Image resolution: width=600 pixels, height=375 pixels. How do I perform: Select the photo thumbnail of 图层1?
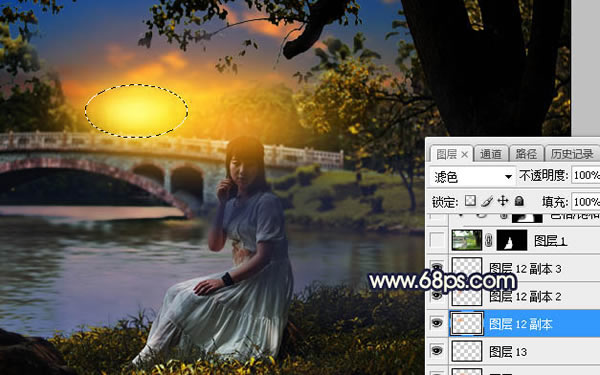coord(467,240)
